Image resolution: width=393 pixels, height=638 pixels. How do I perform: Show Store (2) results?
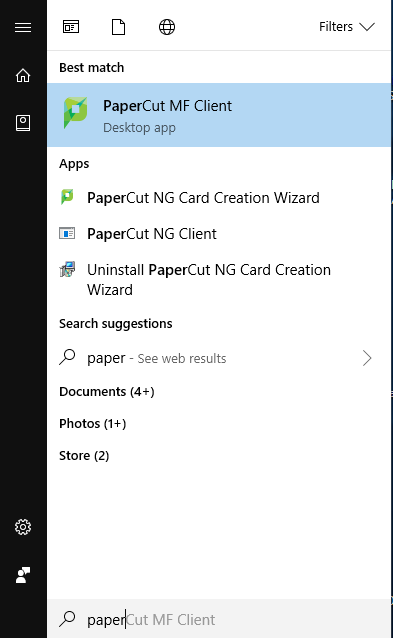pyautogui.click(x=84, y=455)
